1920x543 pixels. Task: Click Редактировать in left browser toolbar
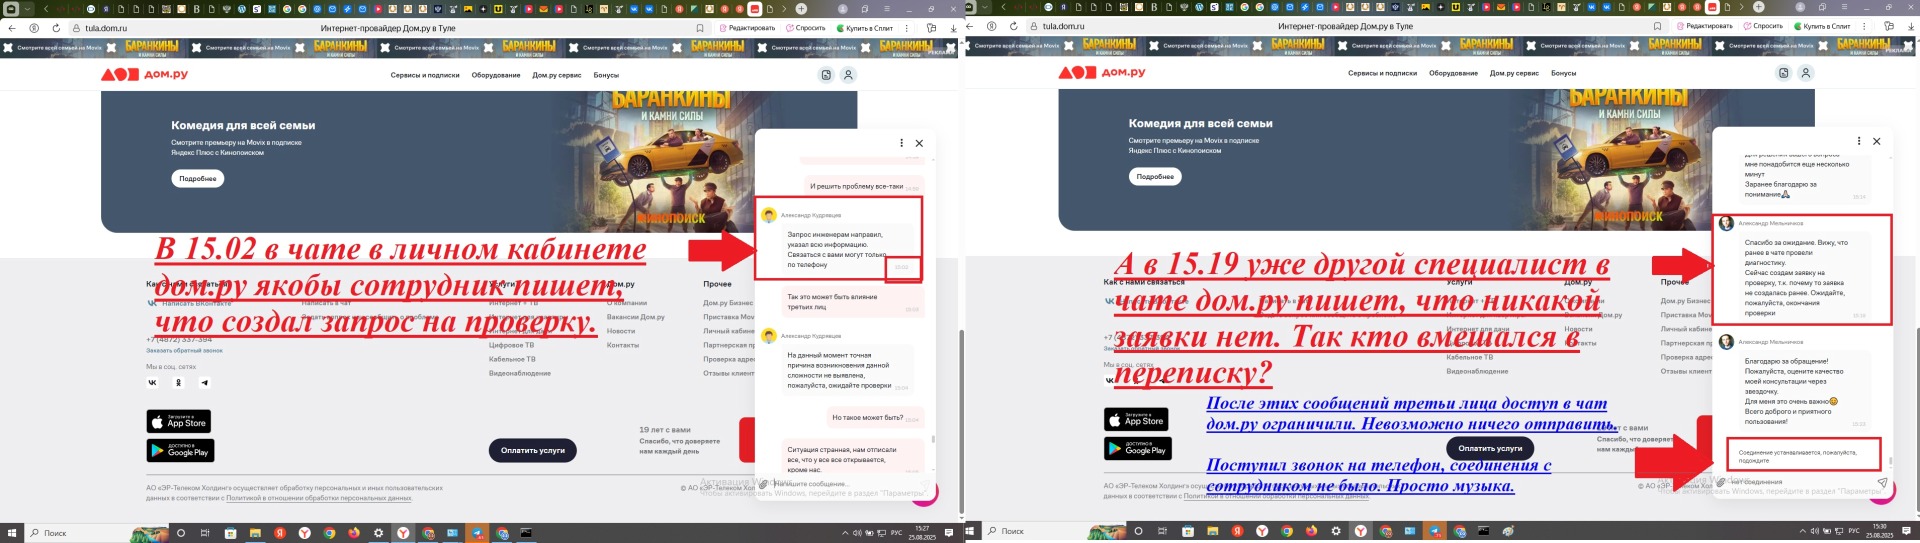click(747, 28)
